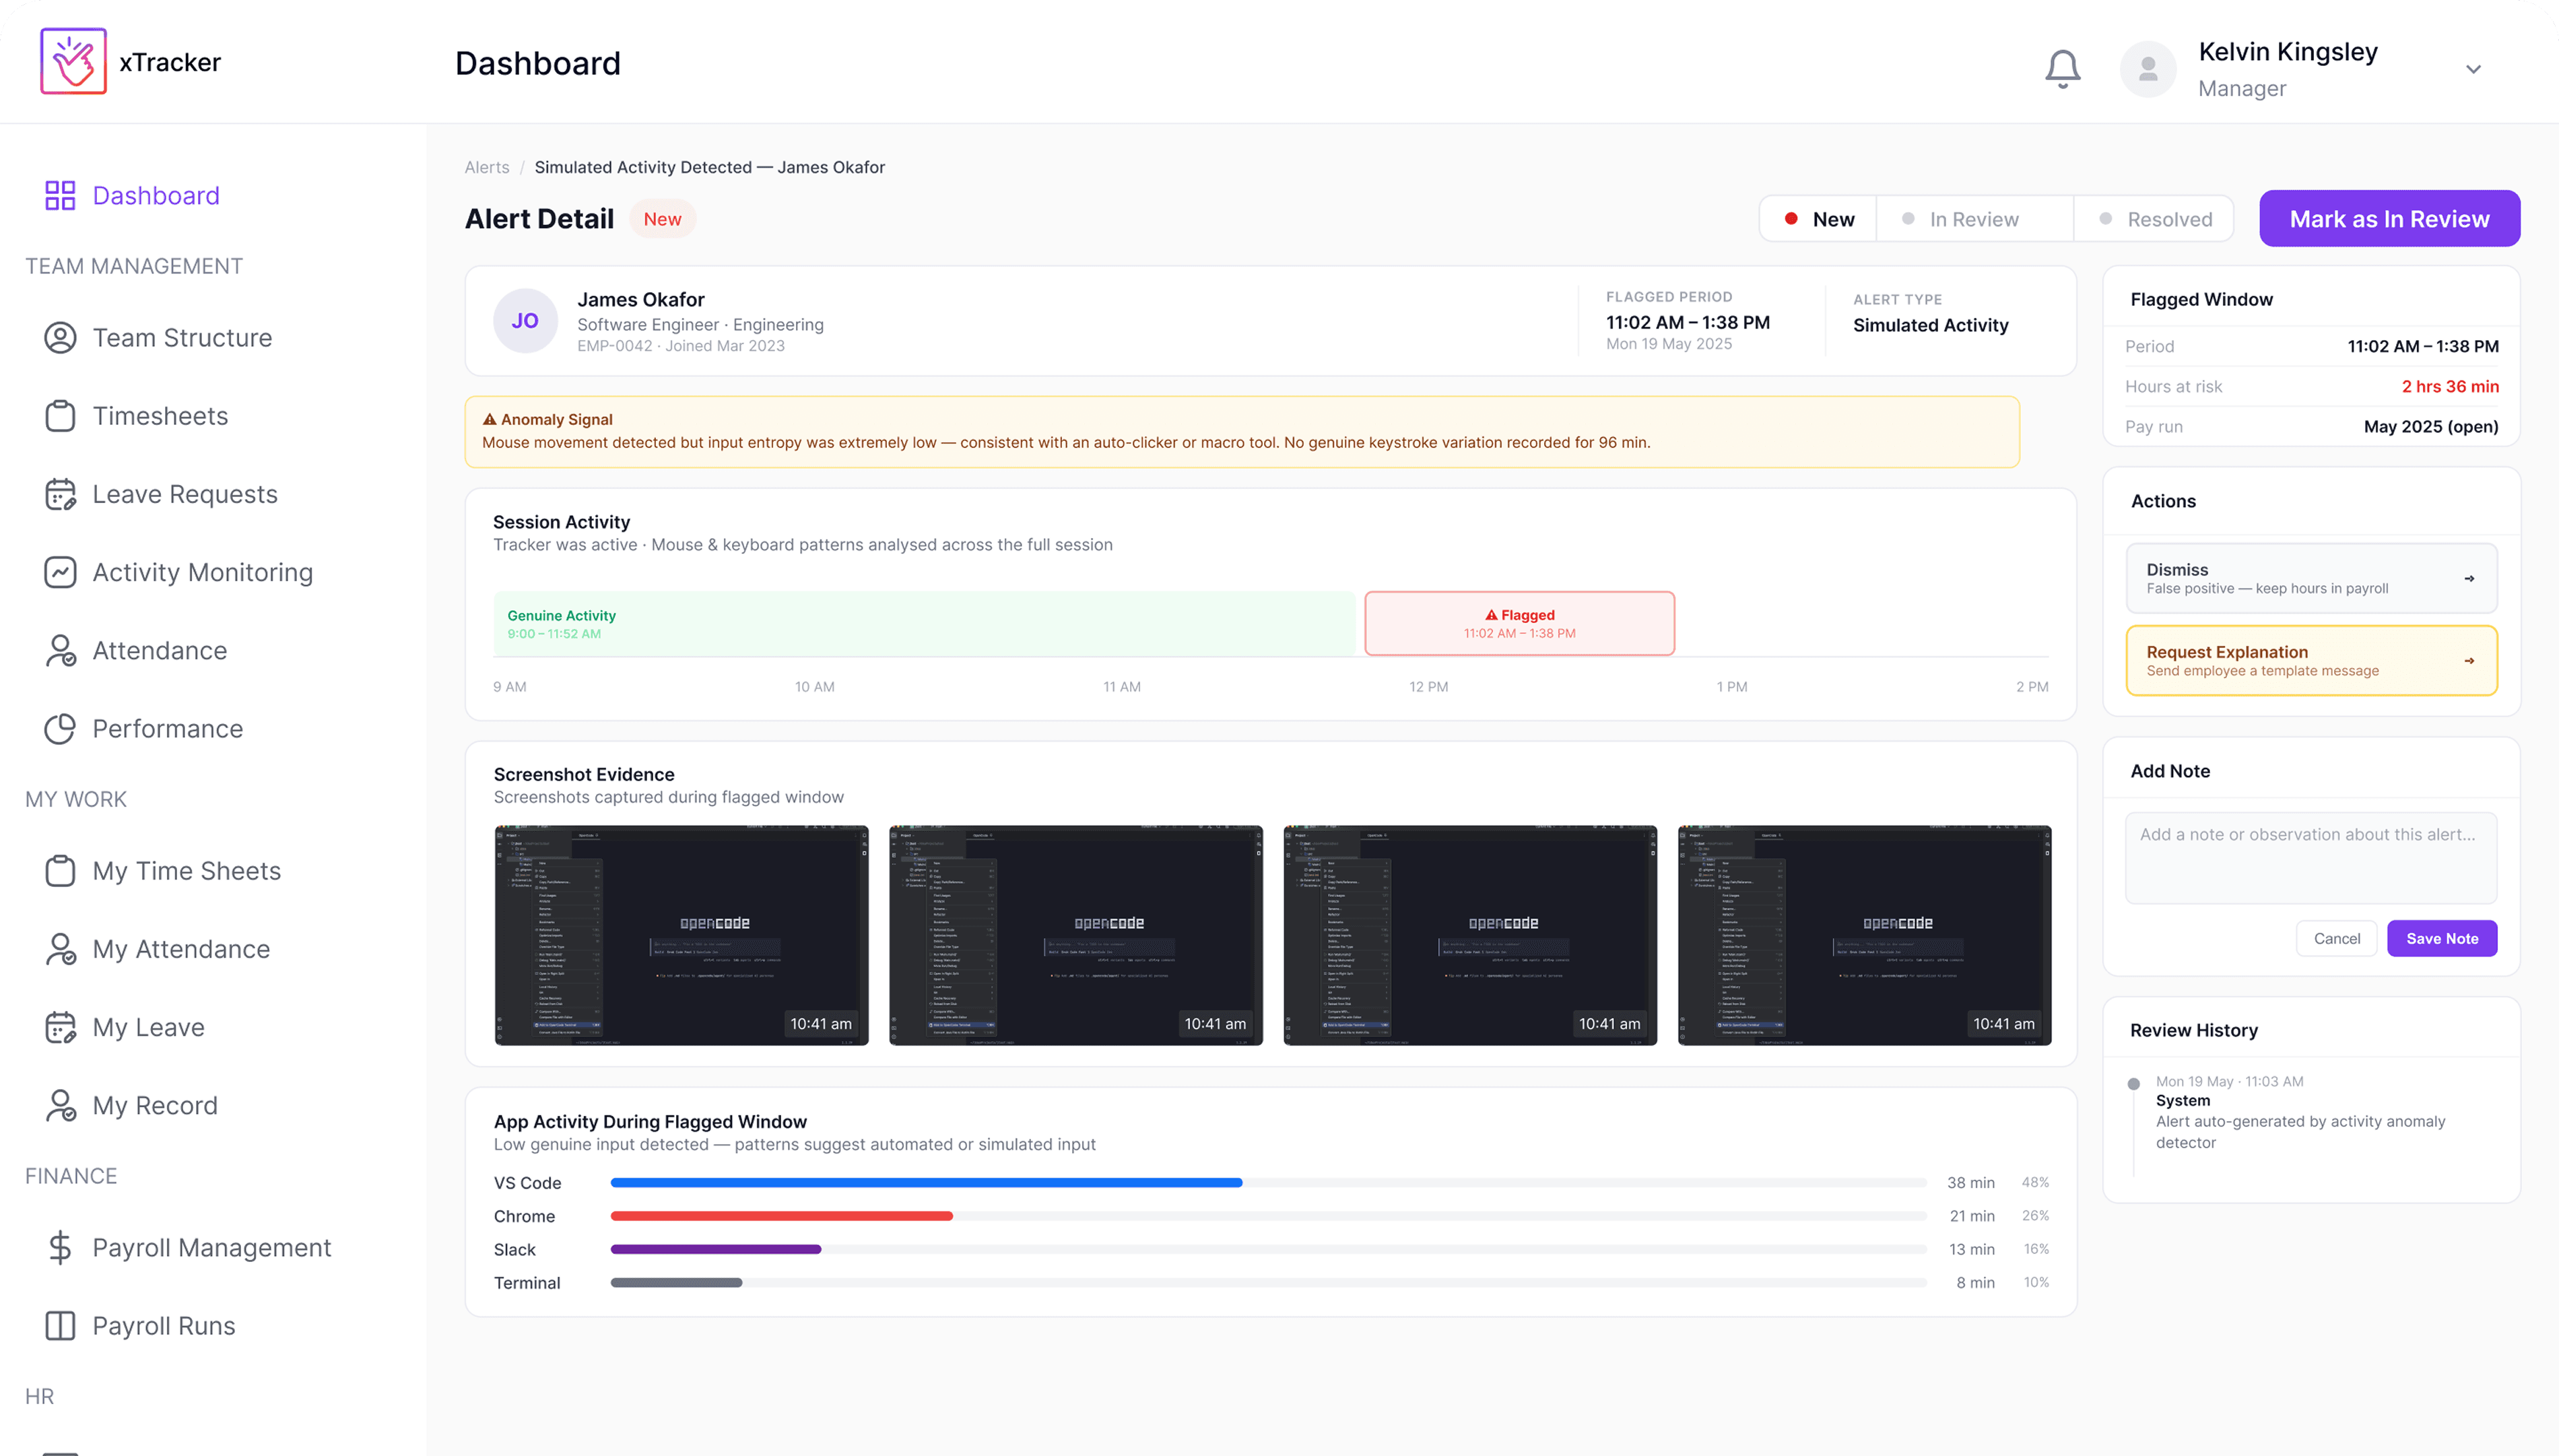Click the 2 hrs 36 min value
This screenshot has height=1456, width=2559.
point(2450,386)
